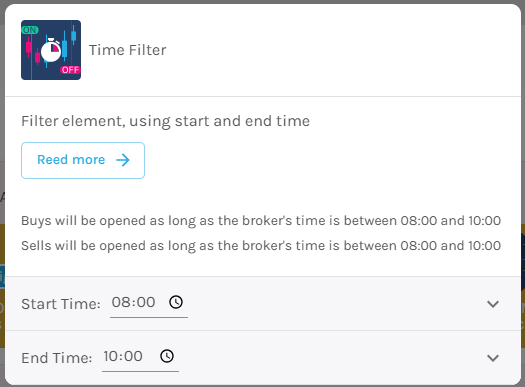
Task: Click the Reed more button
Action: (83, 160)
